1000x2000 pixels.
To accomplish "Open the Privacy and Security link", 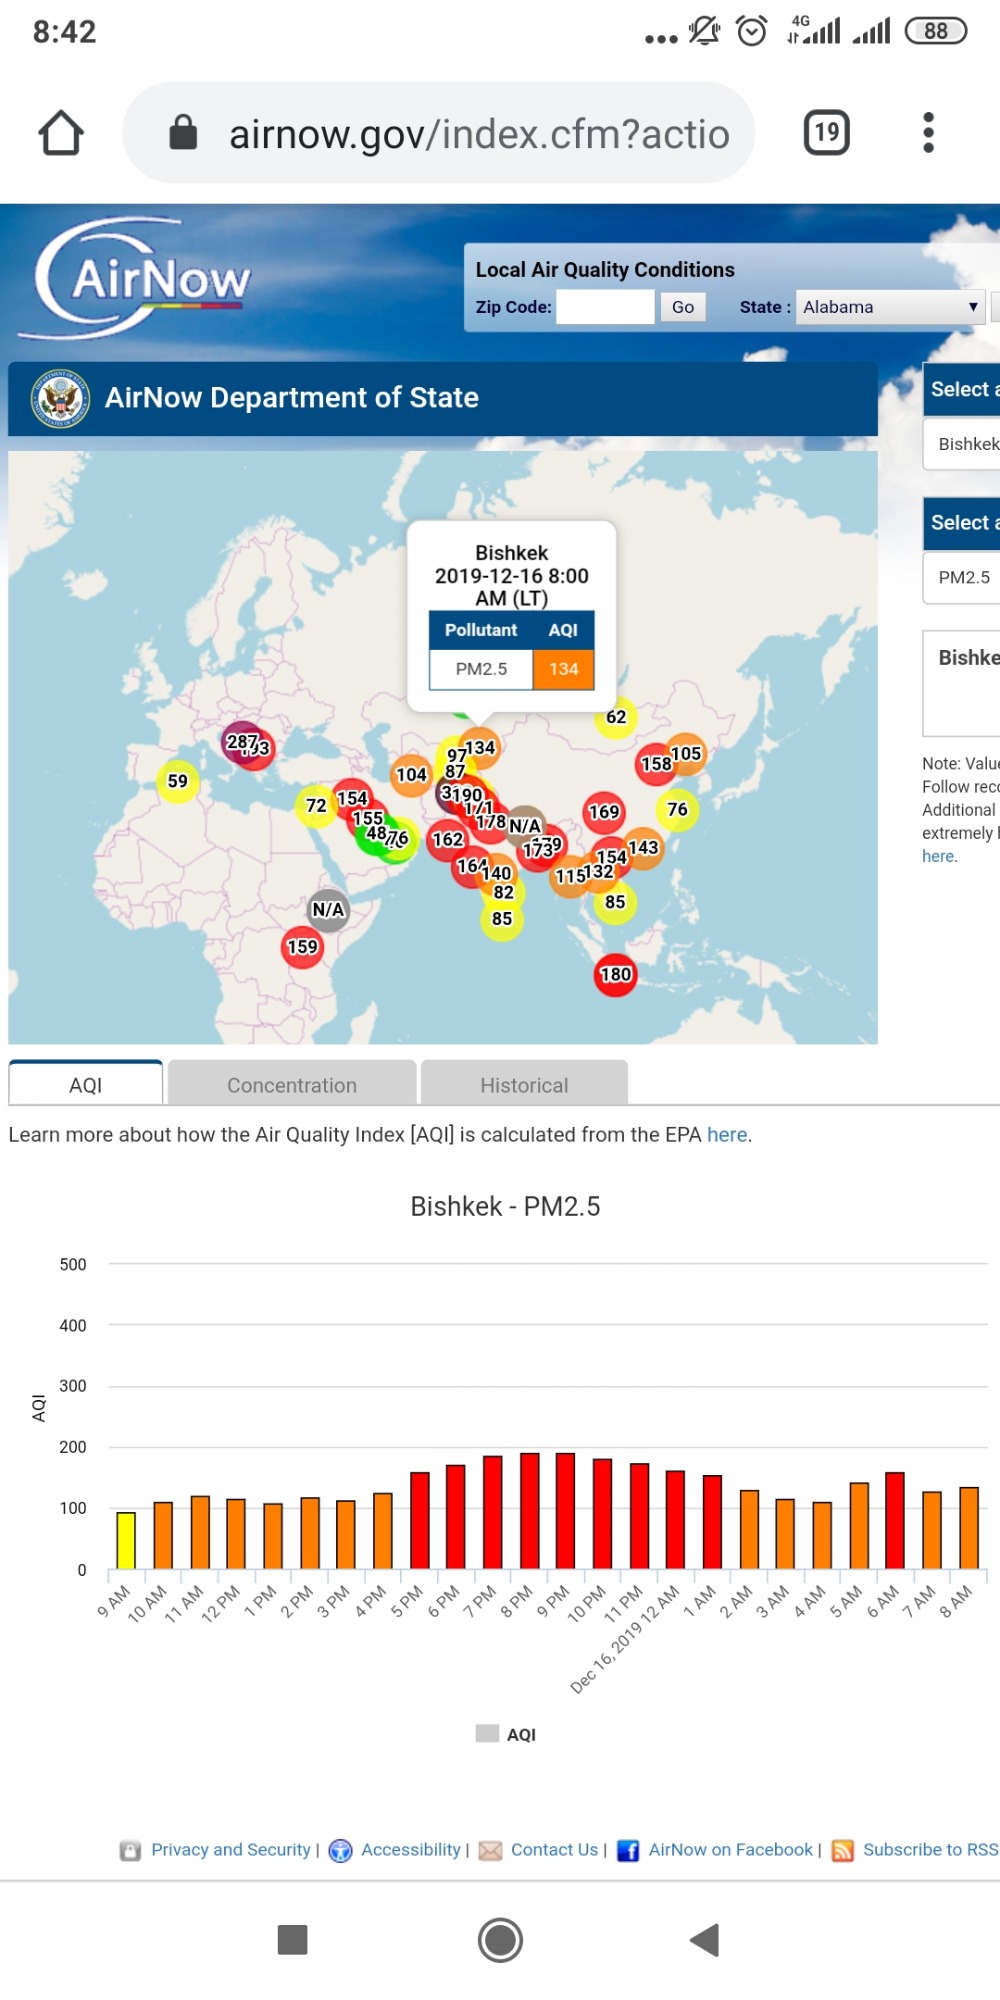I will 231,1850.
